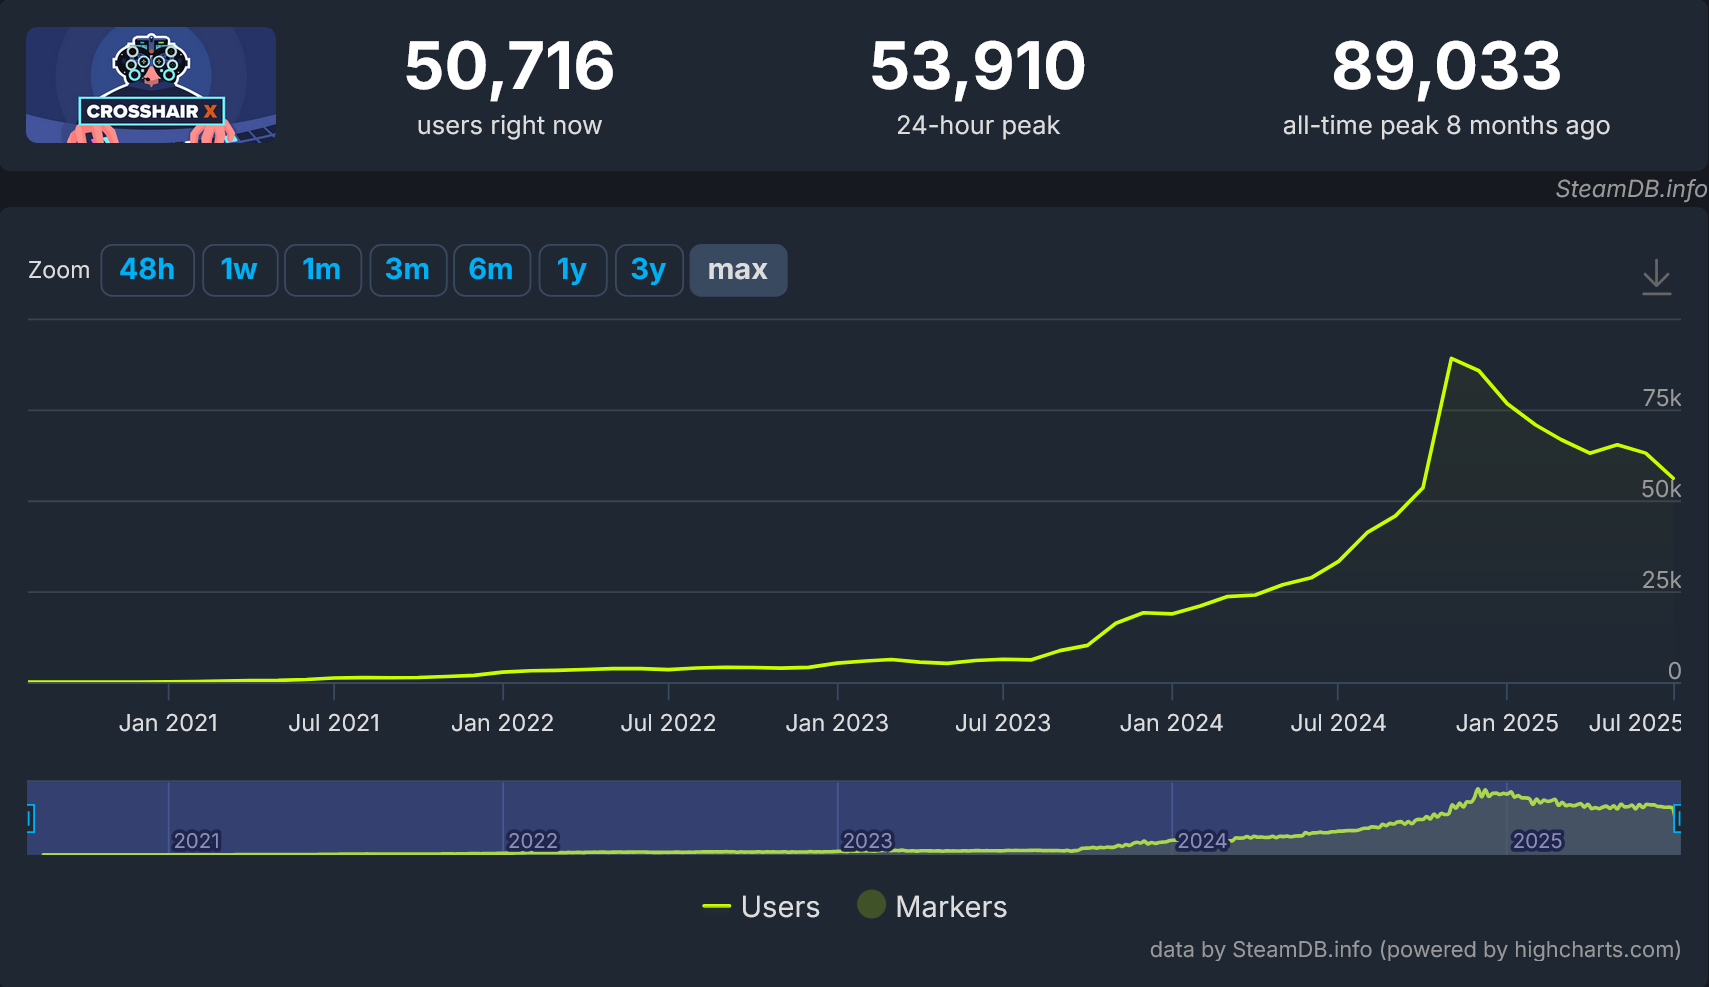Click the Jul 2022 axis label
The width and height of the screenshot is (1709, 987).
pos(668,723)
